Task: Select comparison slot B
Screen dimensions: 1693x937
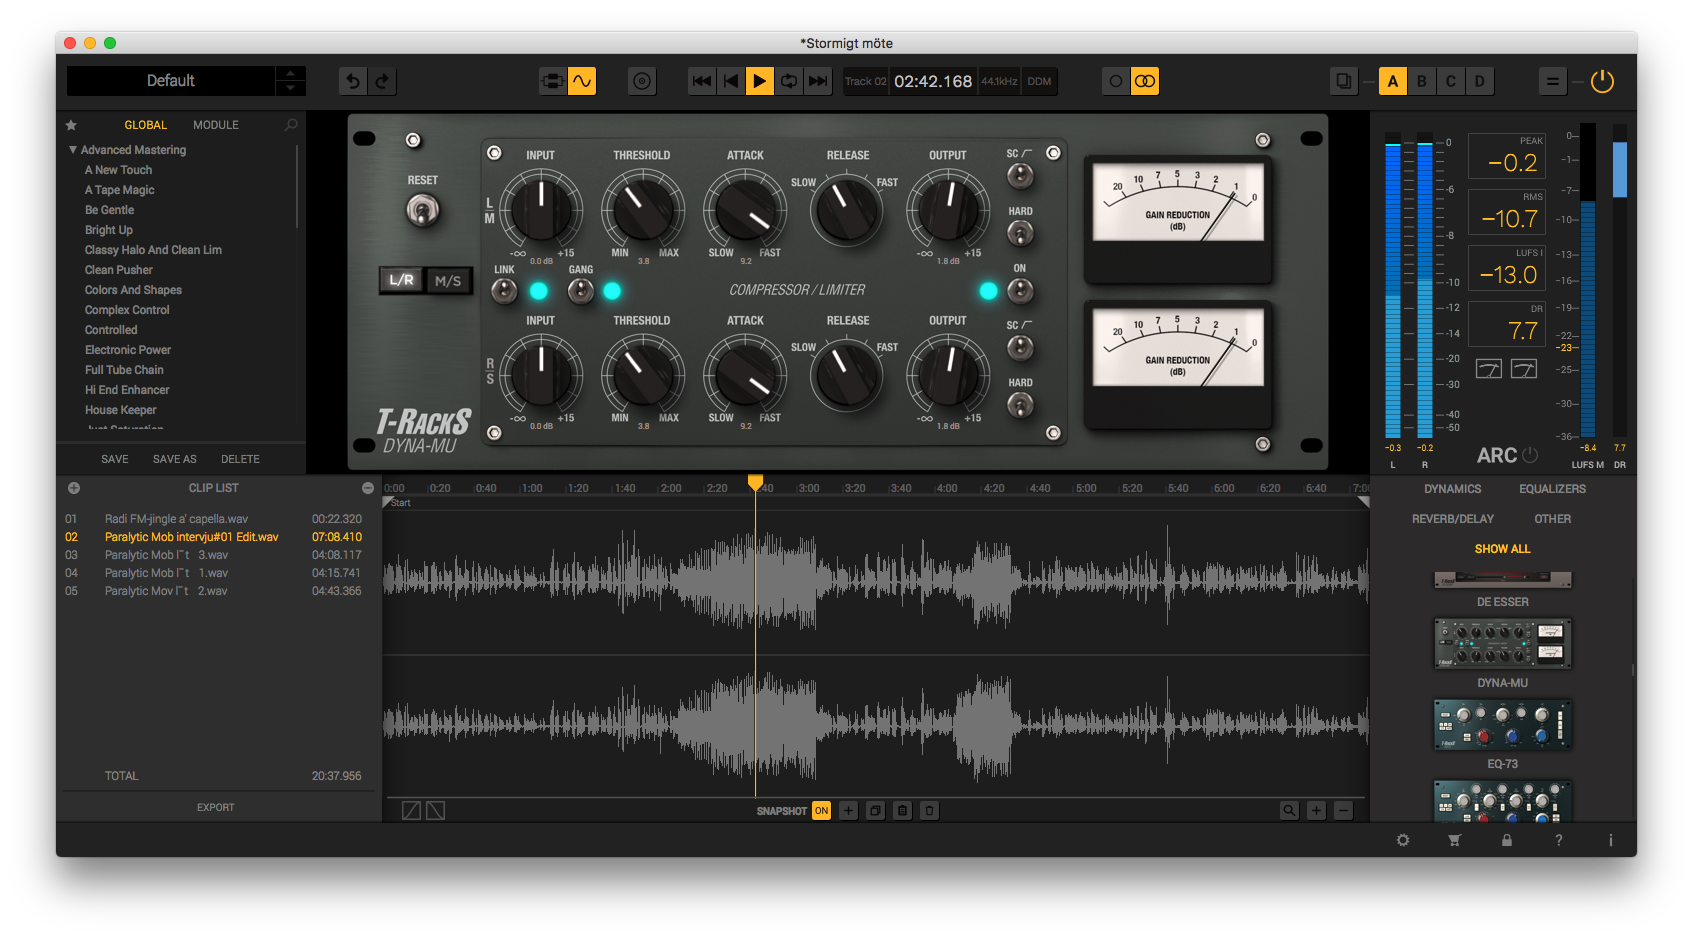Action: pos(1421,81)
